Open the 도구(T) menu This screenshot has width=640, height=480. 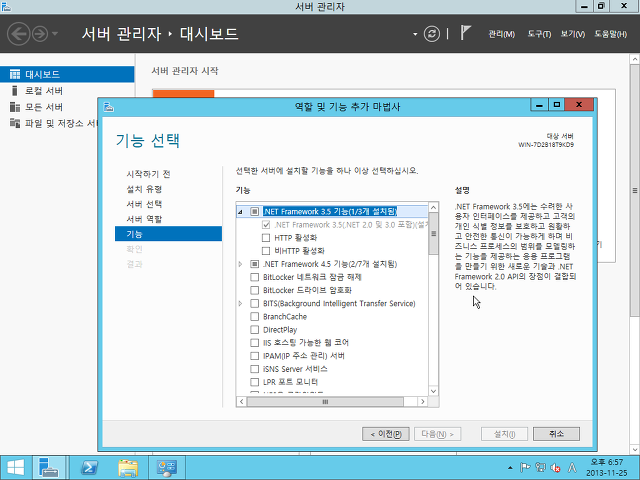tap(539, 34)
